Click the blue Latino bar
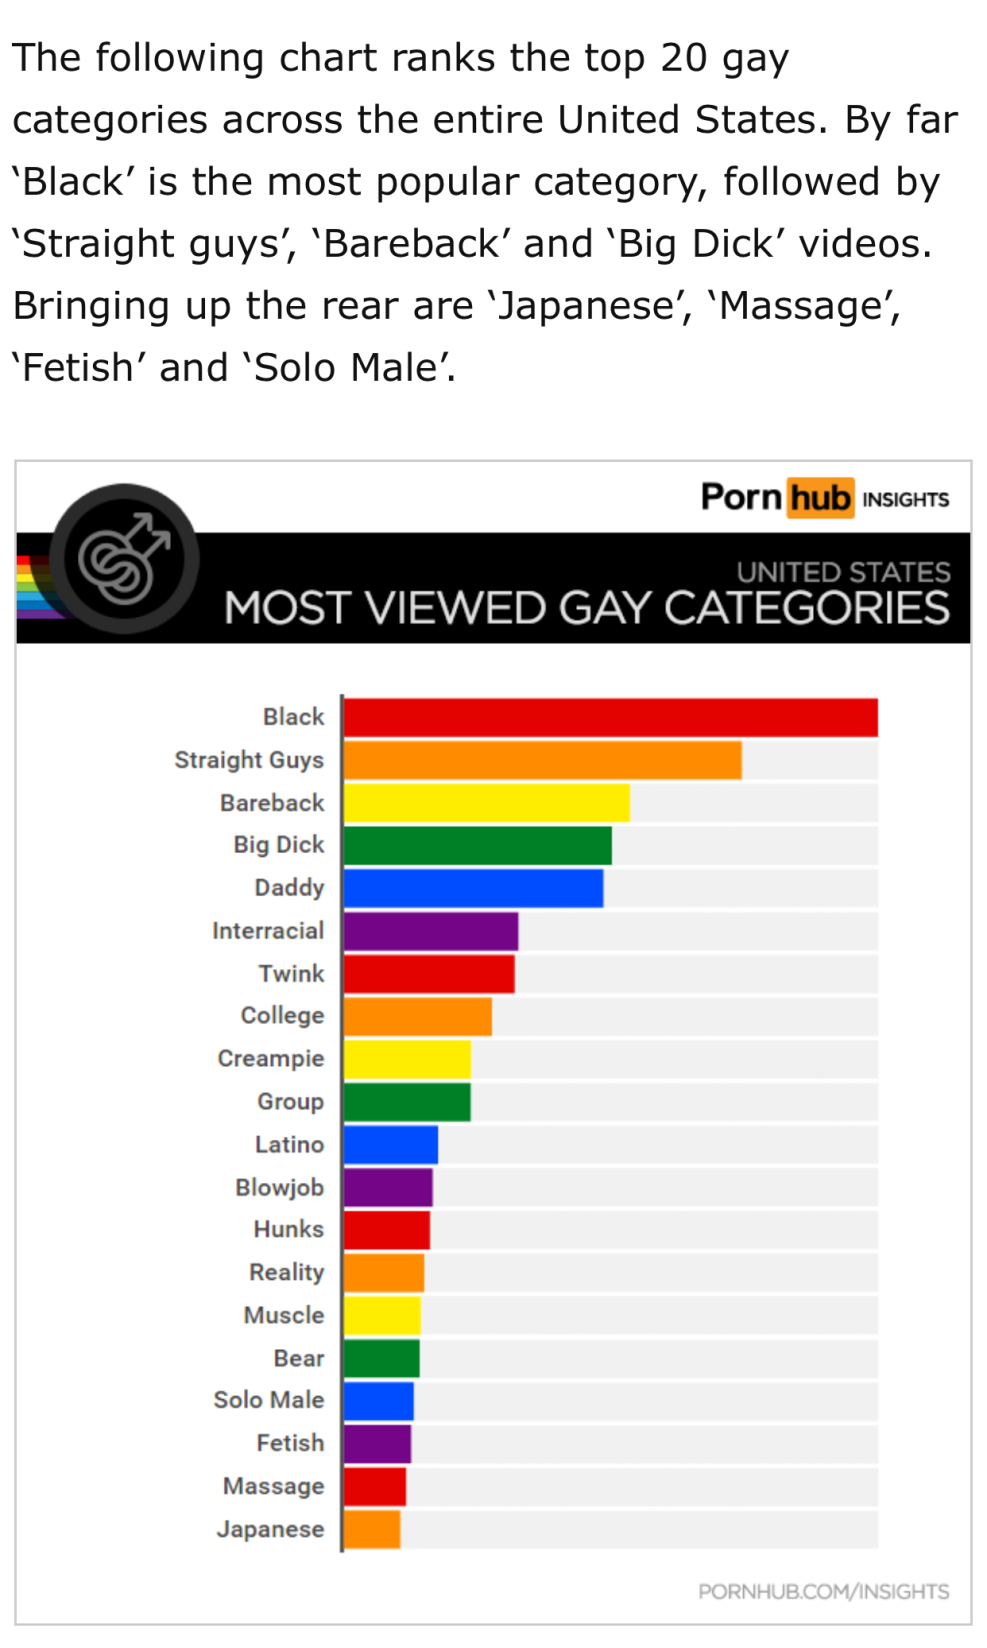 (390, 1144)
